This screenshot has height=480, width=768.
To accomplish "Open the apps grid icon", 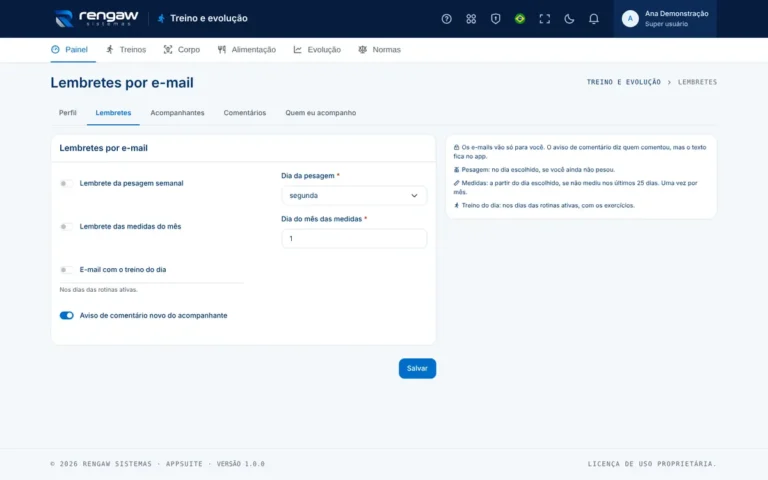I will pos(471,19).
